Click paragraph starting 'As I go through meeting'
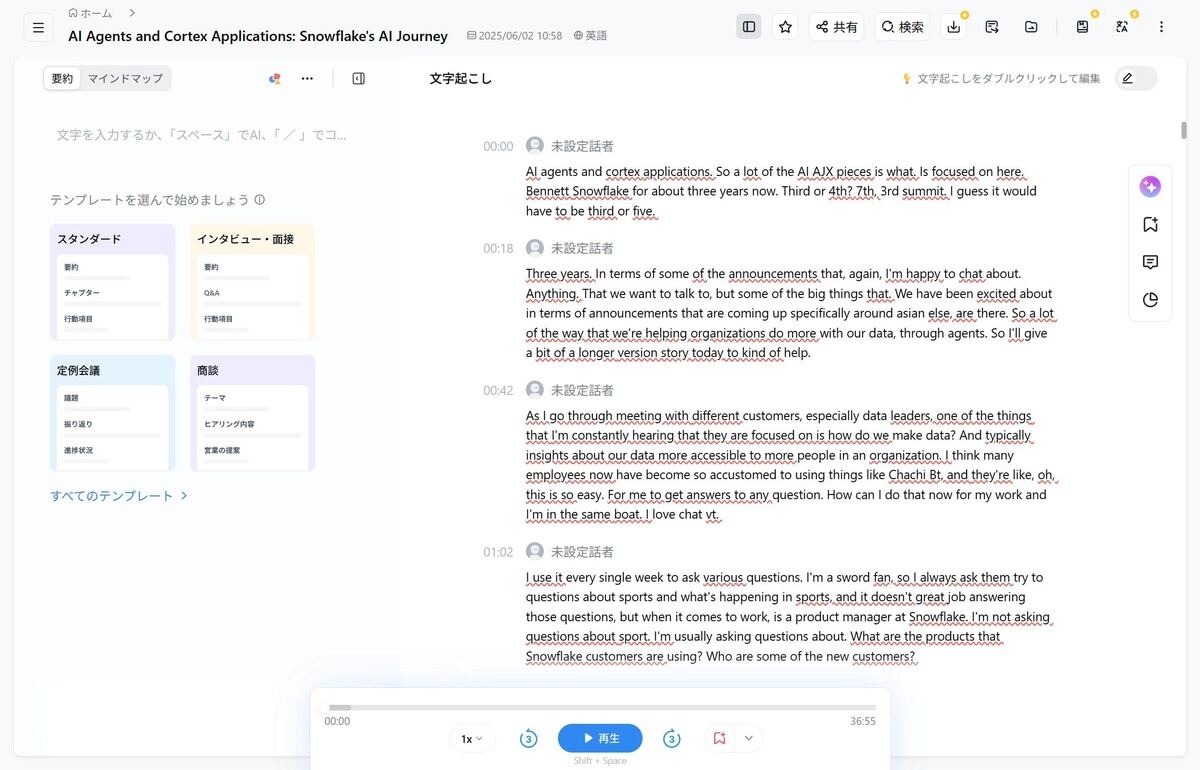Screen dimensions: 1200x770 click(790, 465)
